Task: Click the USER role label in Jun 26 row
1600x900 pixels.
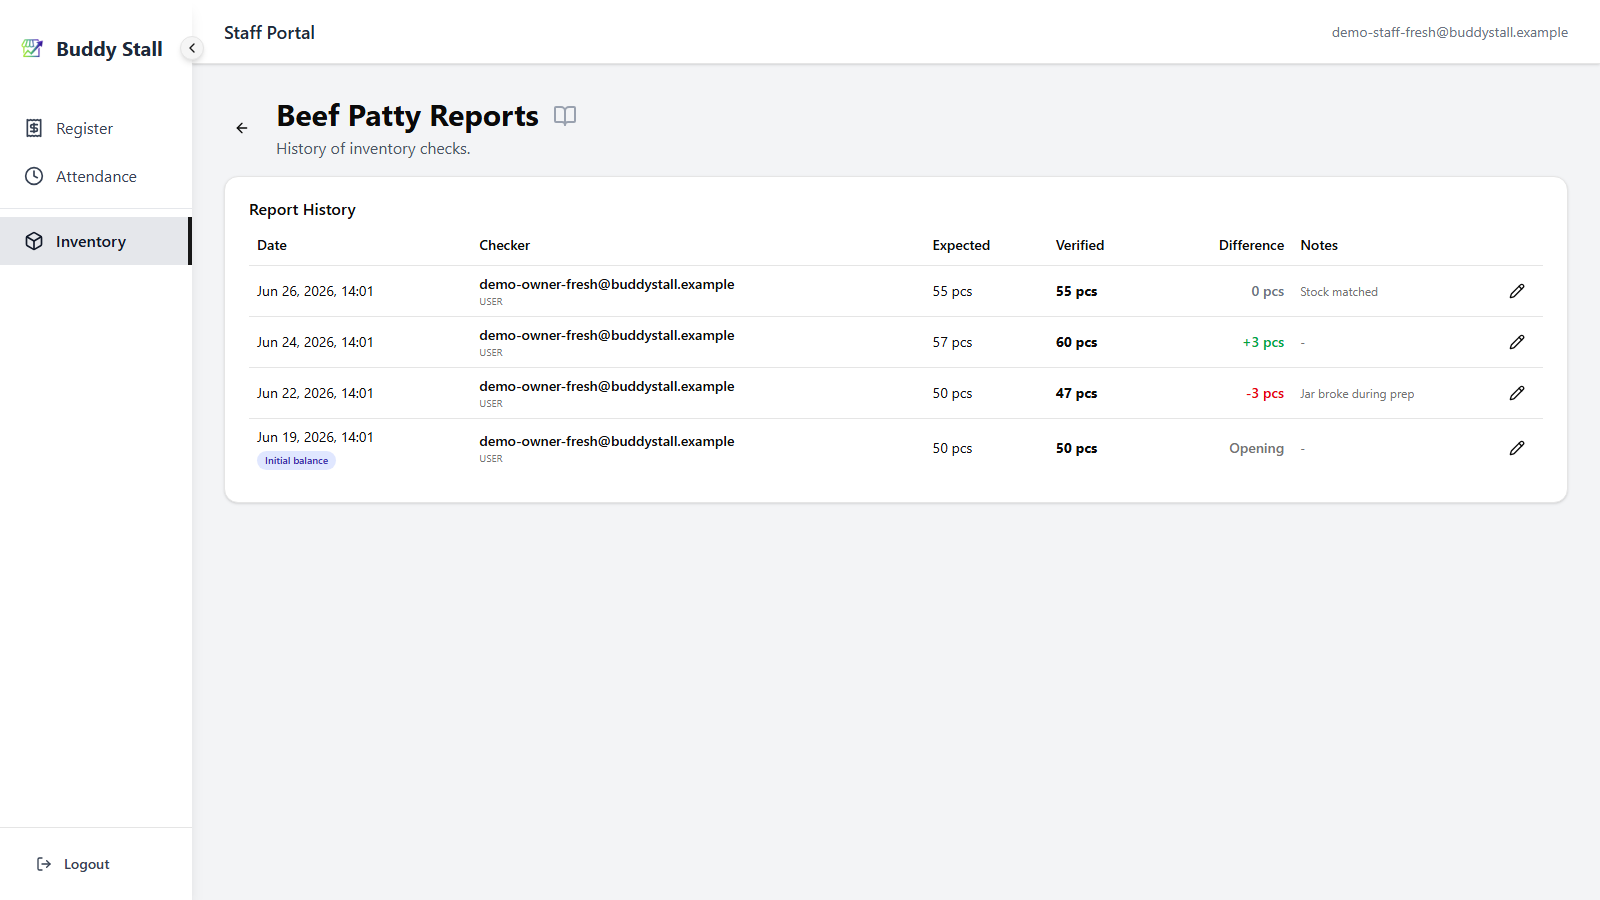Action: coord(491,302)
